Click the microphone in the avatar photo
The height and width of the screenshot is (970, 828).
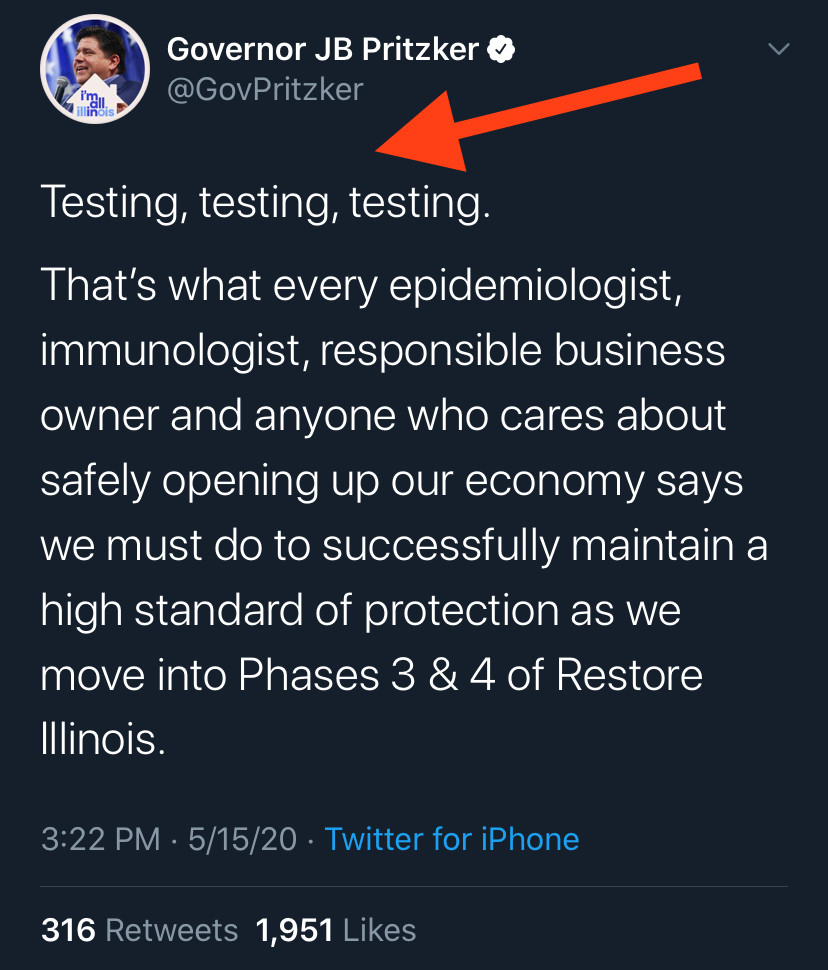coord(61,88)
